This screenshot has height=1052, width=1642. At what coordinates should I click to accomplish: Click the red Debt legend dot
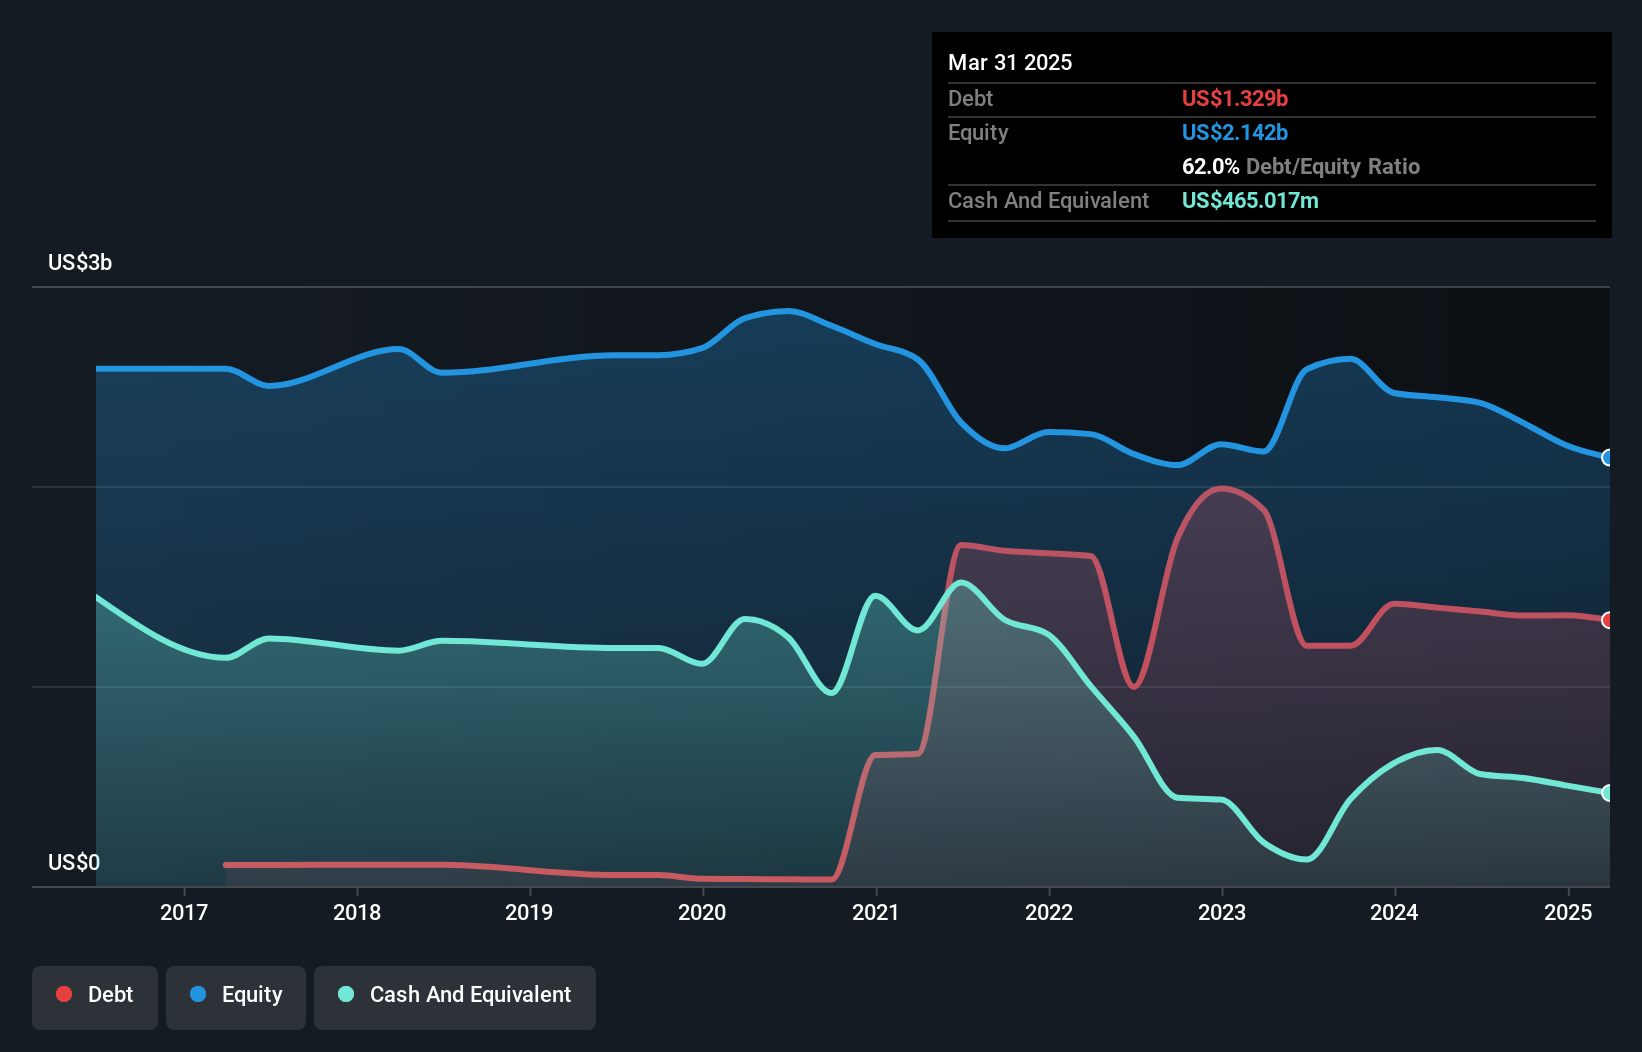pos(64,994)
